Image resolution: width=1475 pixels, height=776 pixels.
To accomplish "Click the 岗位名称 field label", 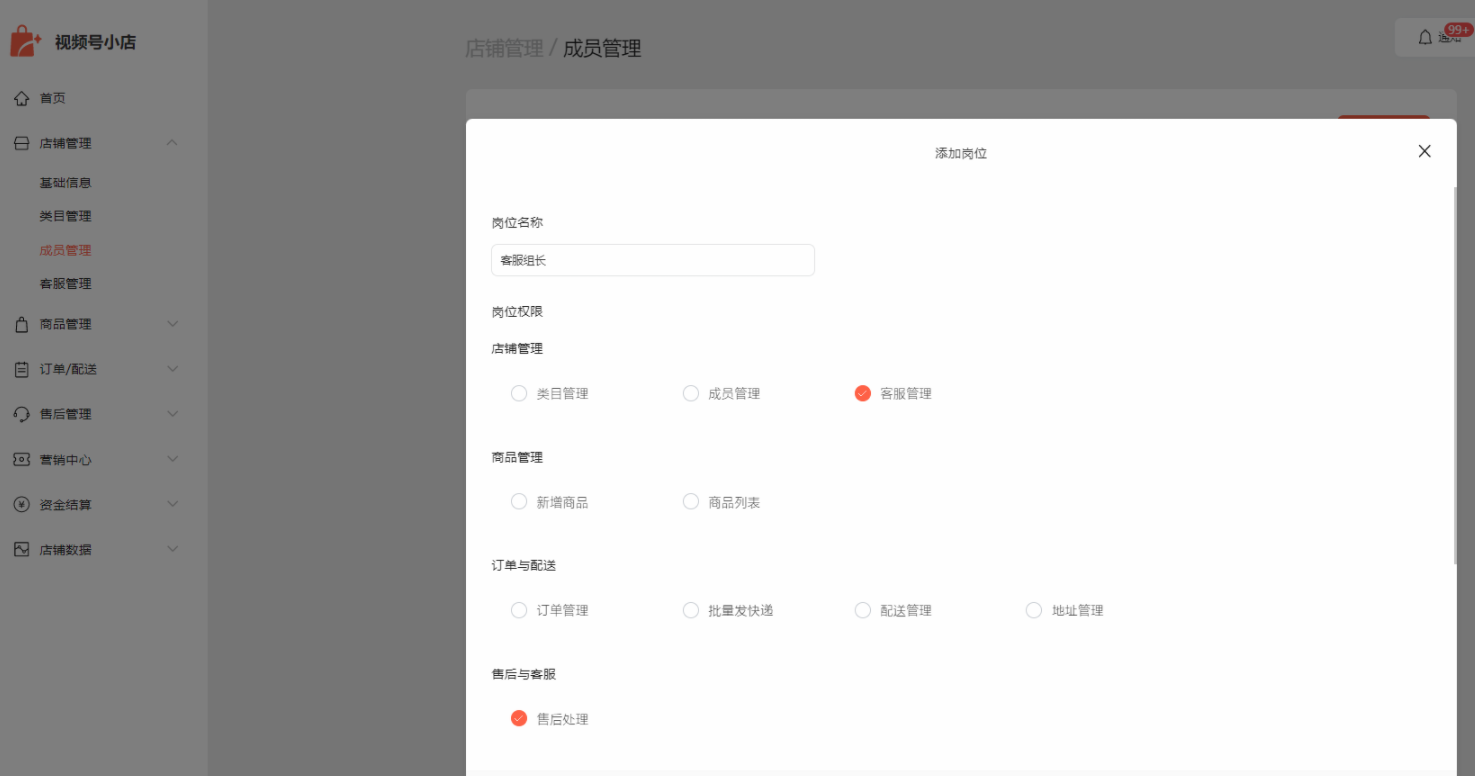I will (517, 222).
